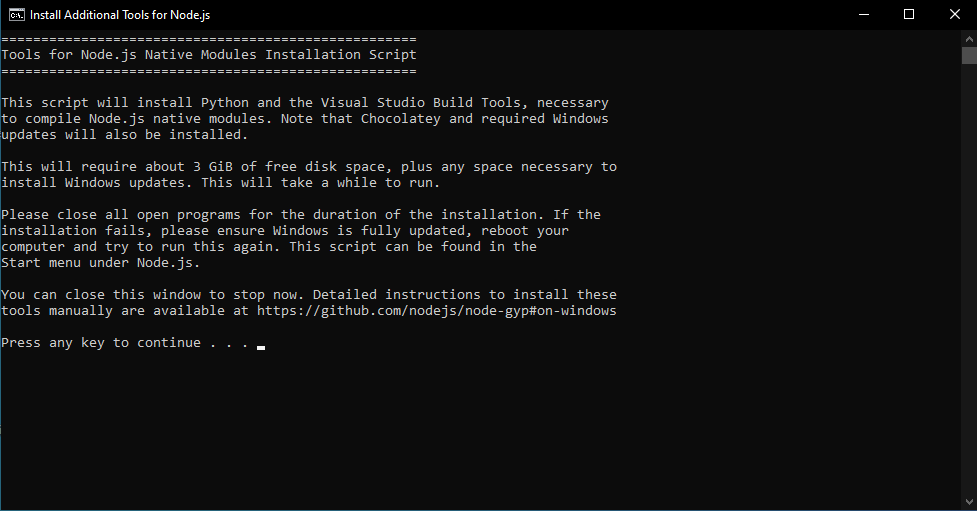977x511 pixels.
Task: Click the "Start menu under Node.js." line
Action: [x=100, y=262]
